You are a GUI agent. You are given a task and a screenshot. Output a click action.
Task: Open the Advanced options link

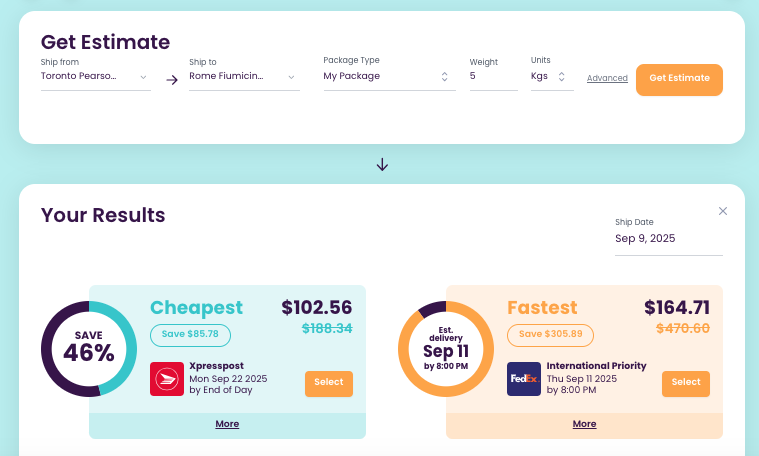(x=607, y=78)
